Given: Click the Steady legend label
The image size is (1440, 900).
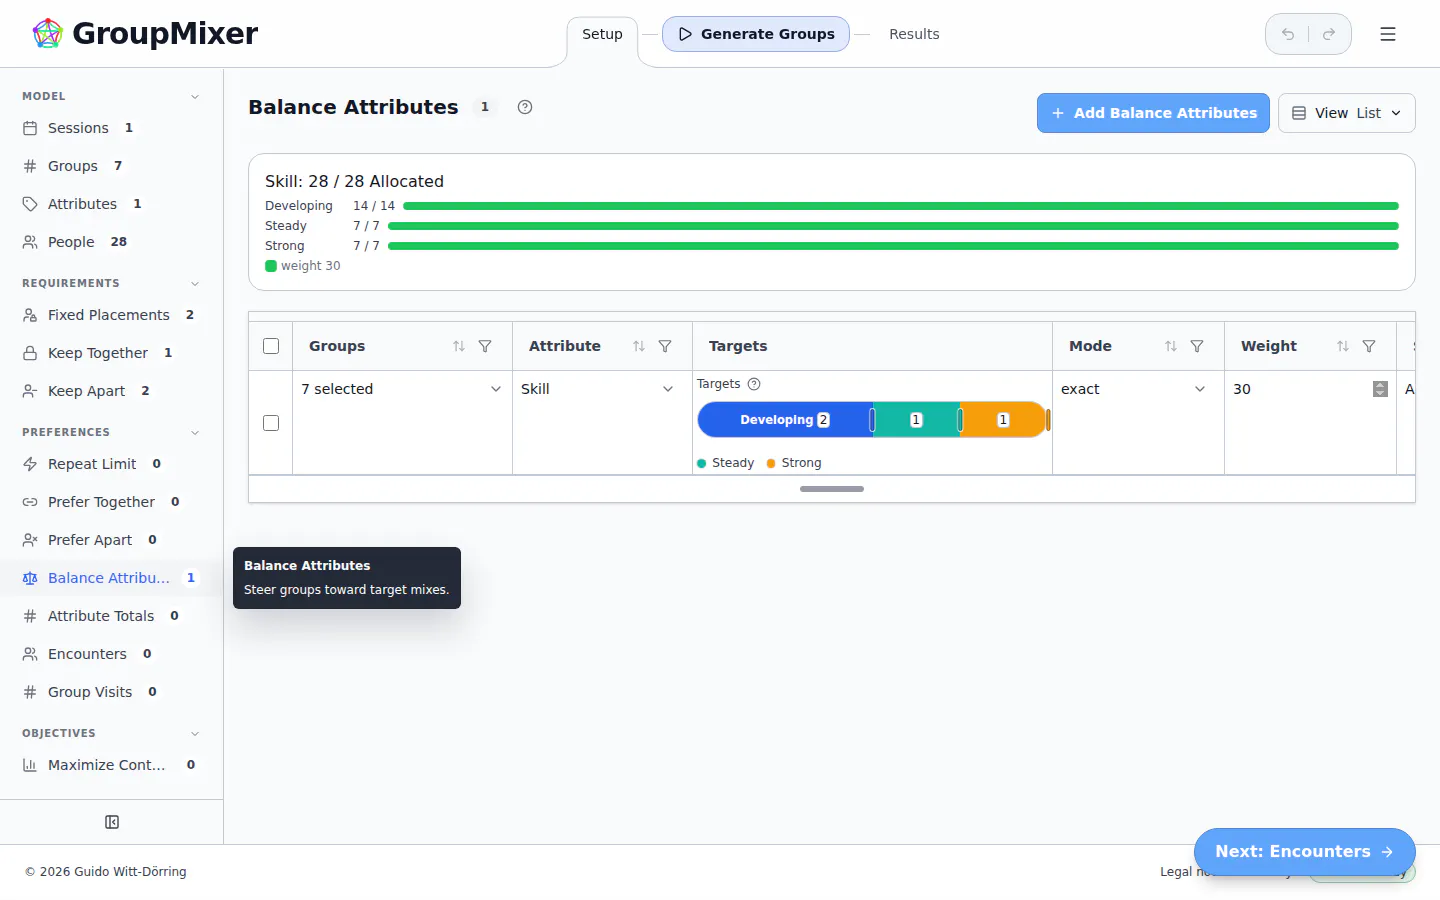Looking at the screenshot, I should click(x=733, y=463).
